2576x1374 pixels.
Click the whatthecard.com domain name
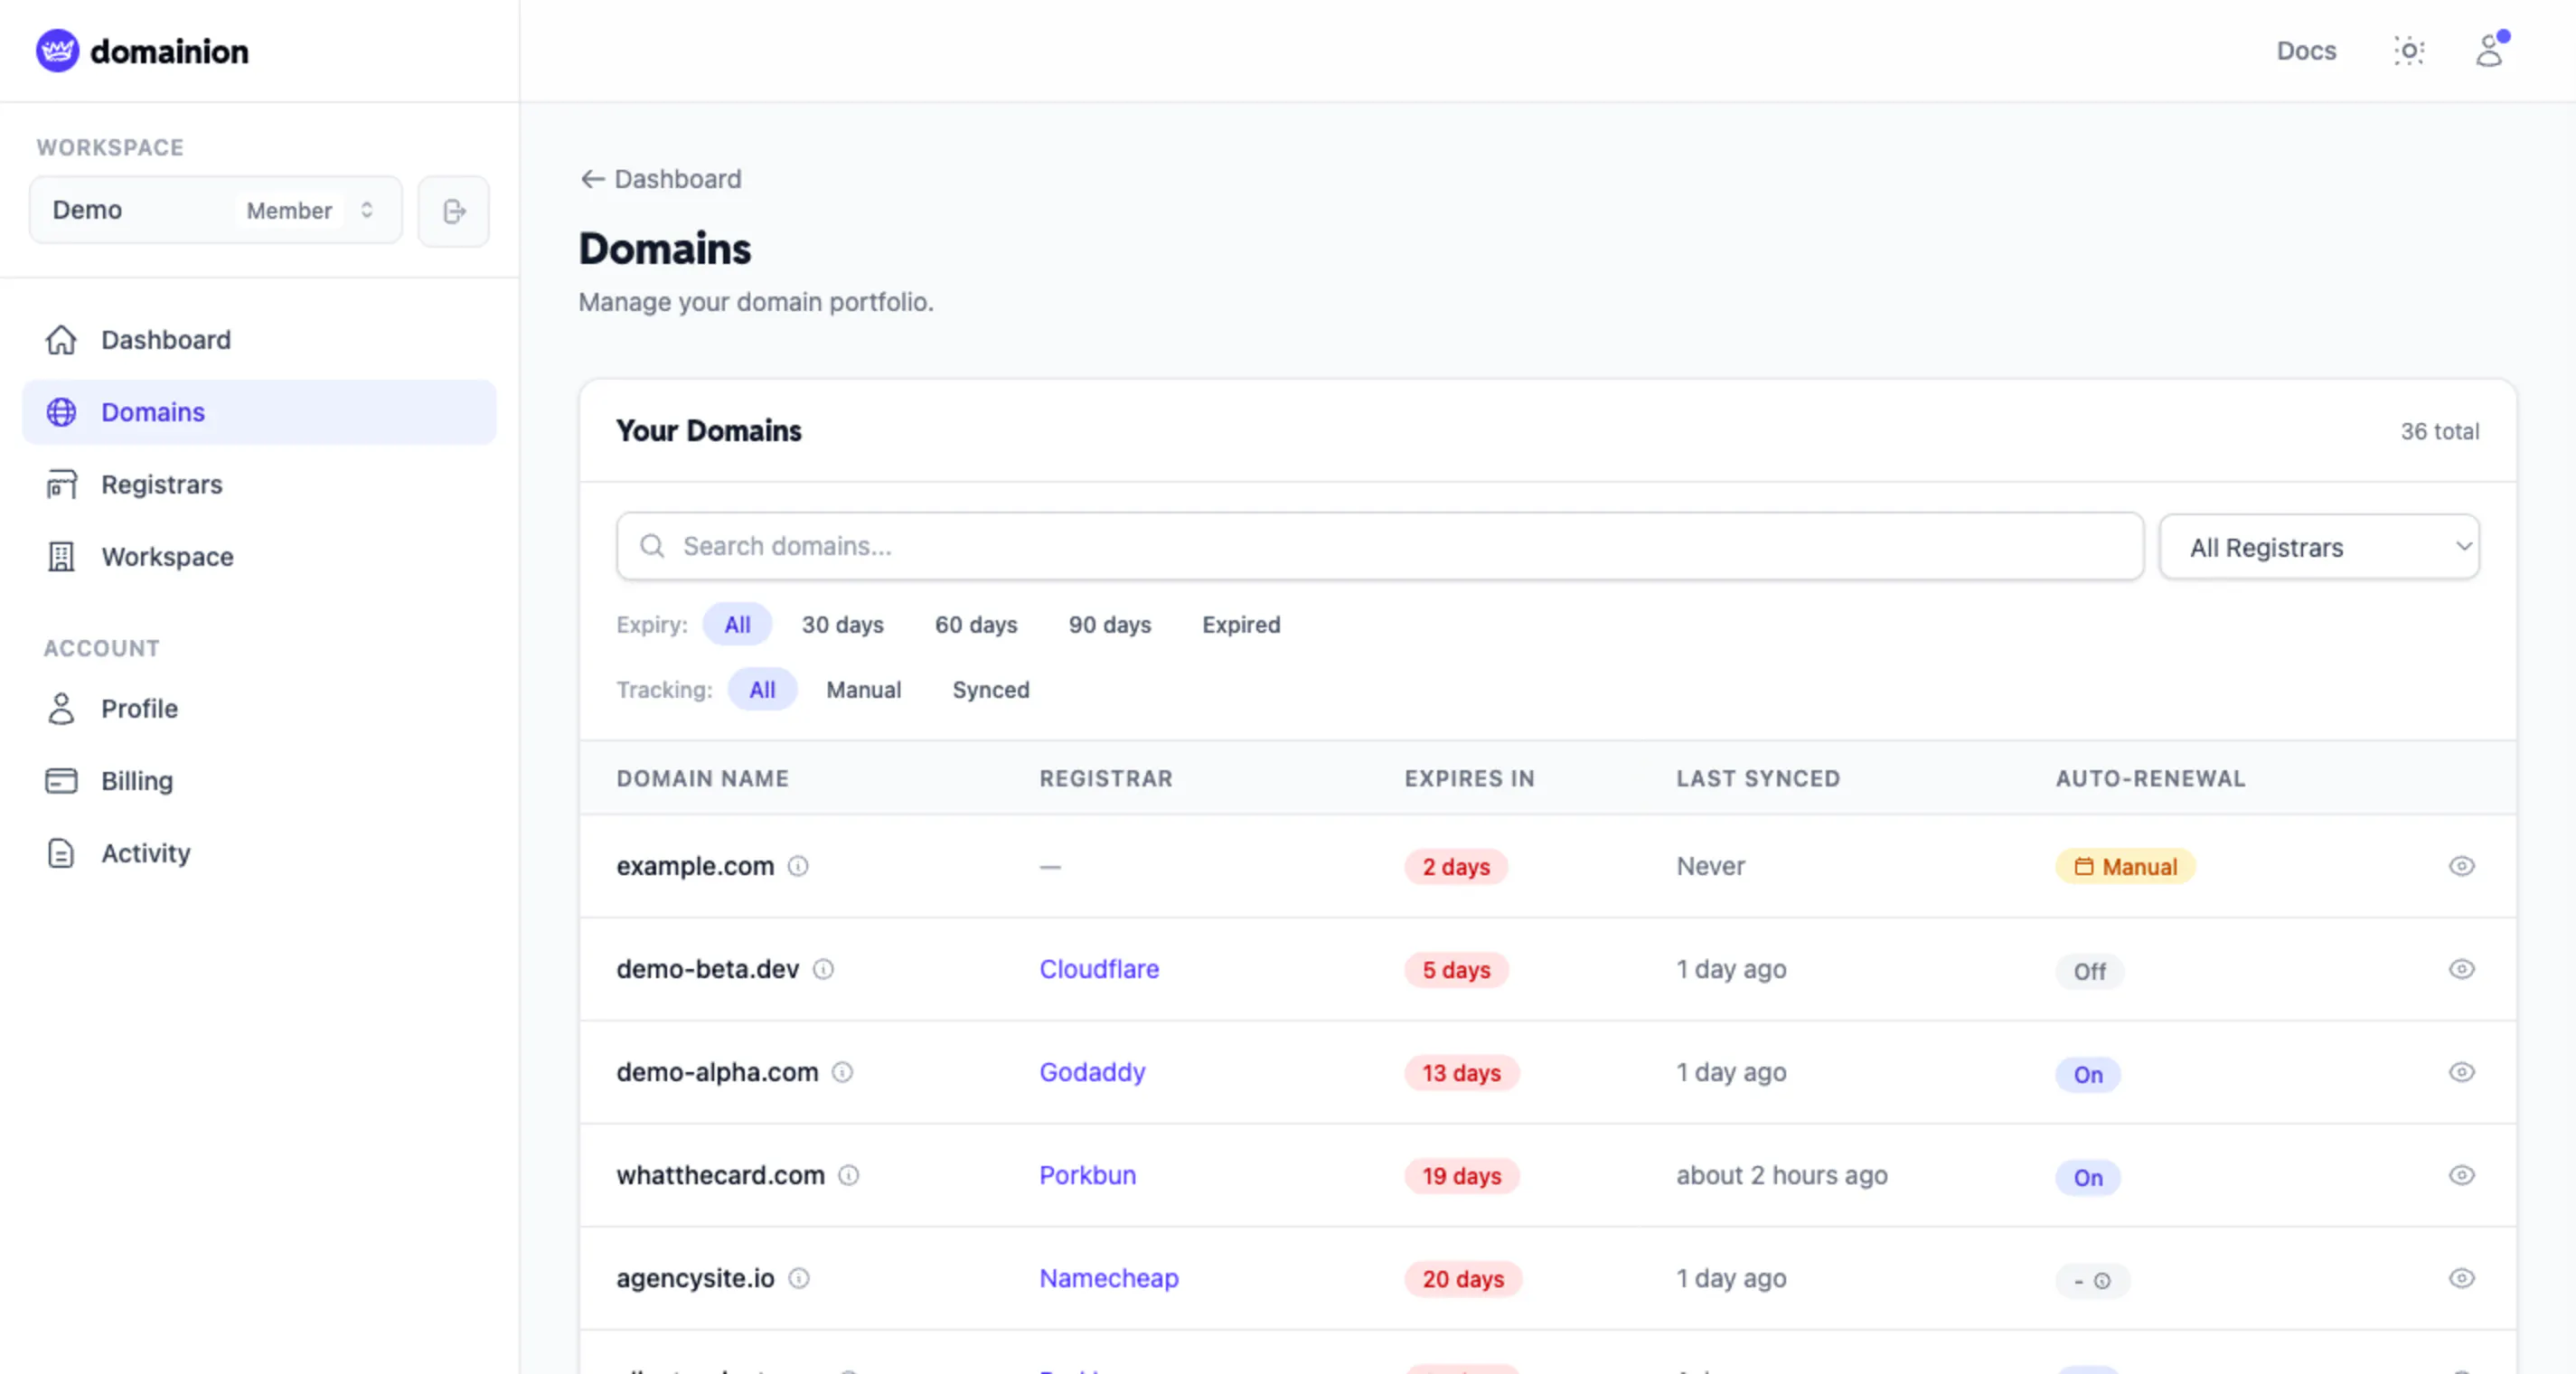pyautogui.click(x=720, y=1175)
